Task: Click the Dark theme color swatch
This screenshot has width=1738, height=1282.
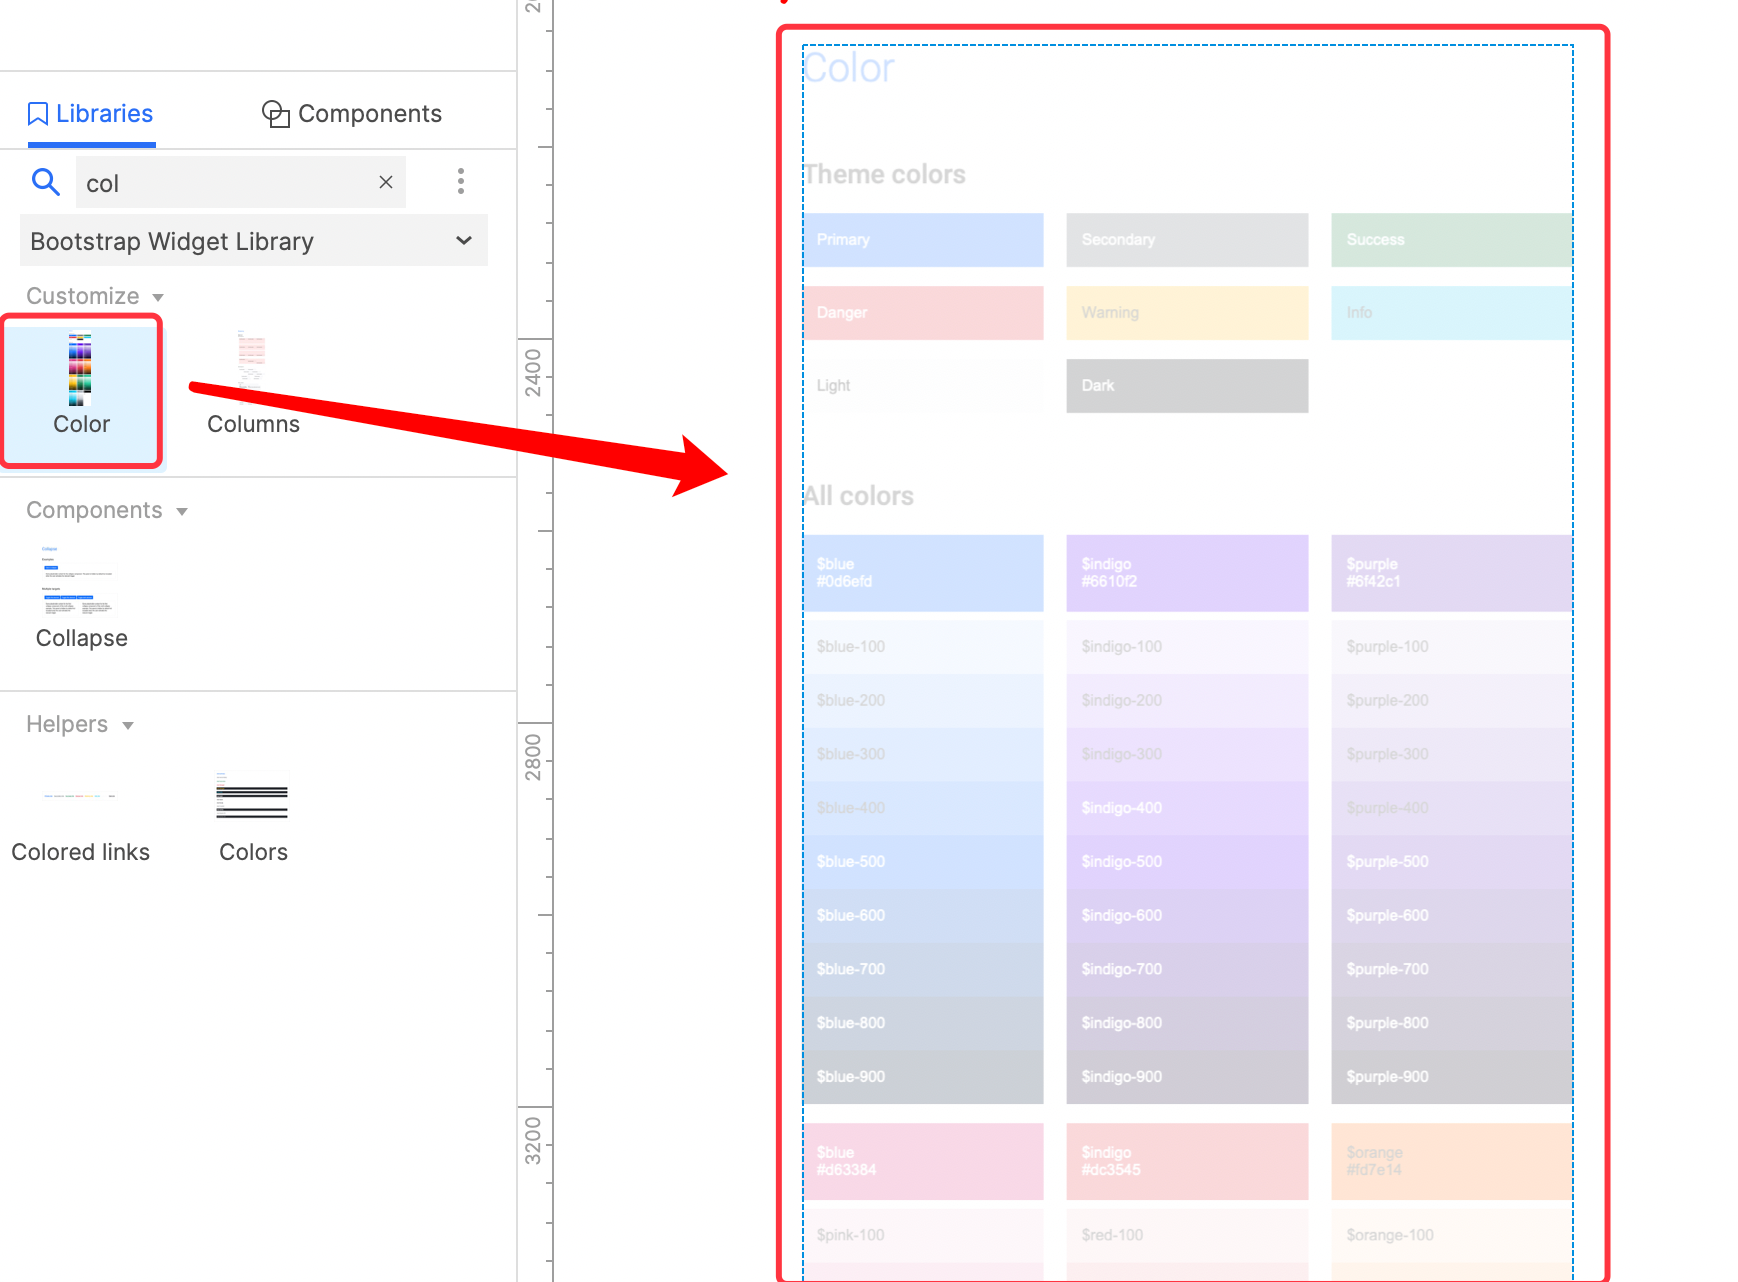Action: [x=1186, y=386]
